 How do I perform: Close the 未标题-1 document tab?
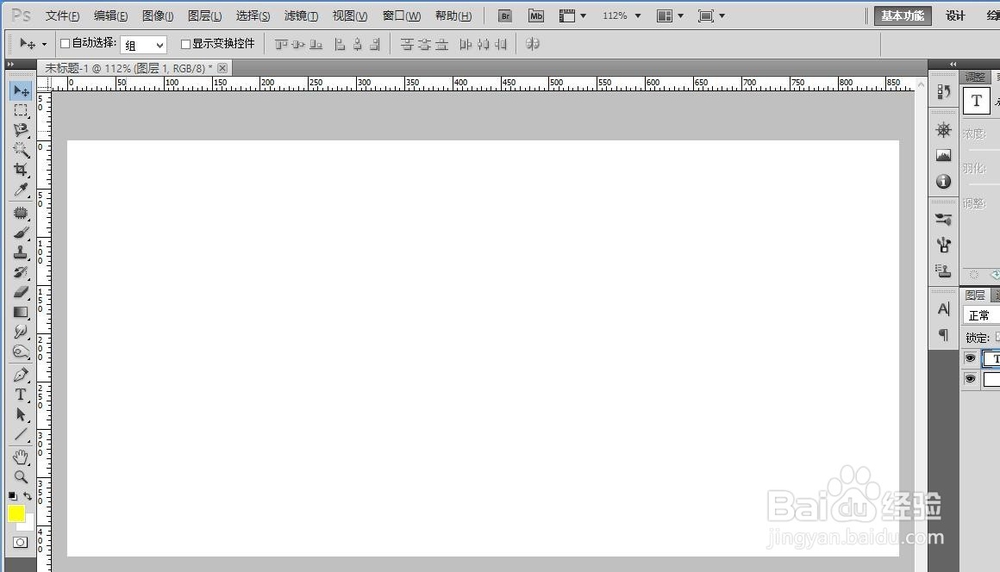coord(222,68)
